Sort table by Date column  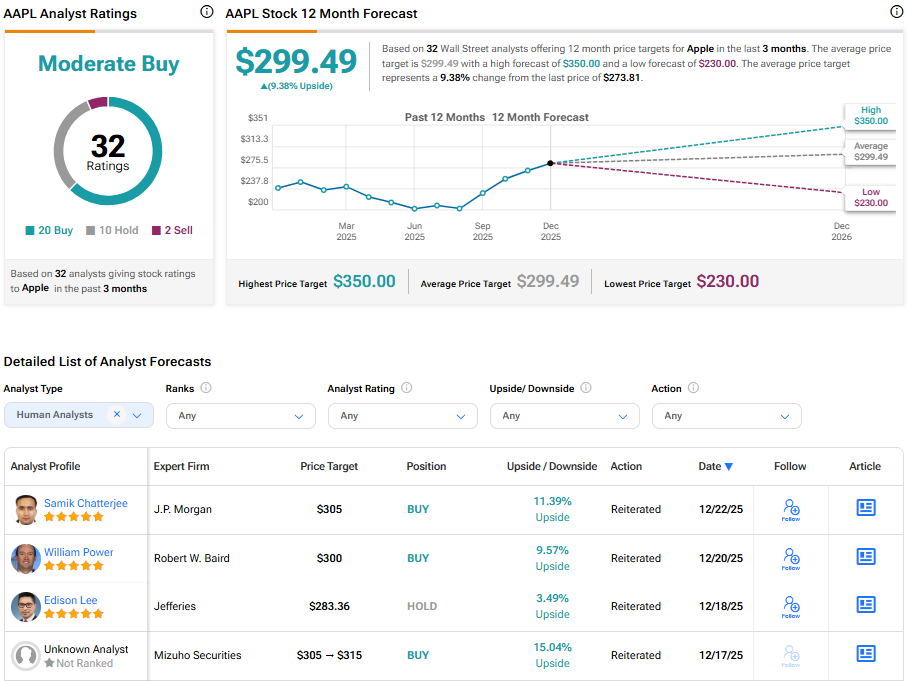(x=715, y=466)
